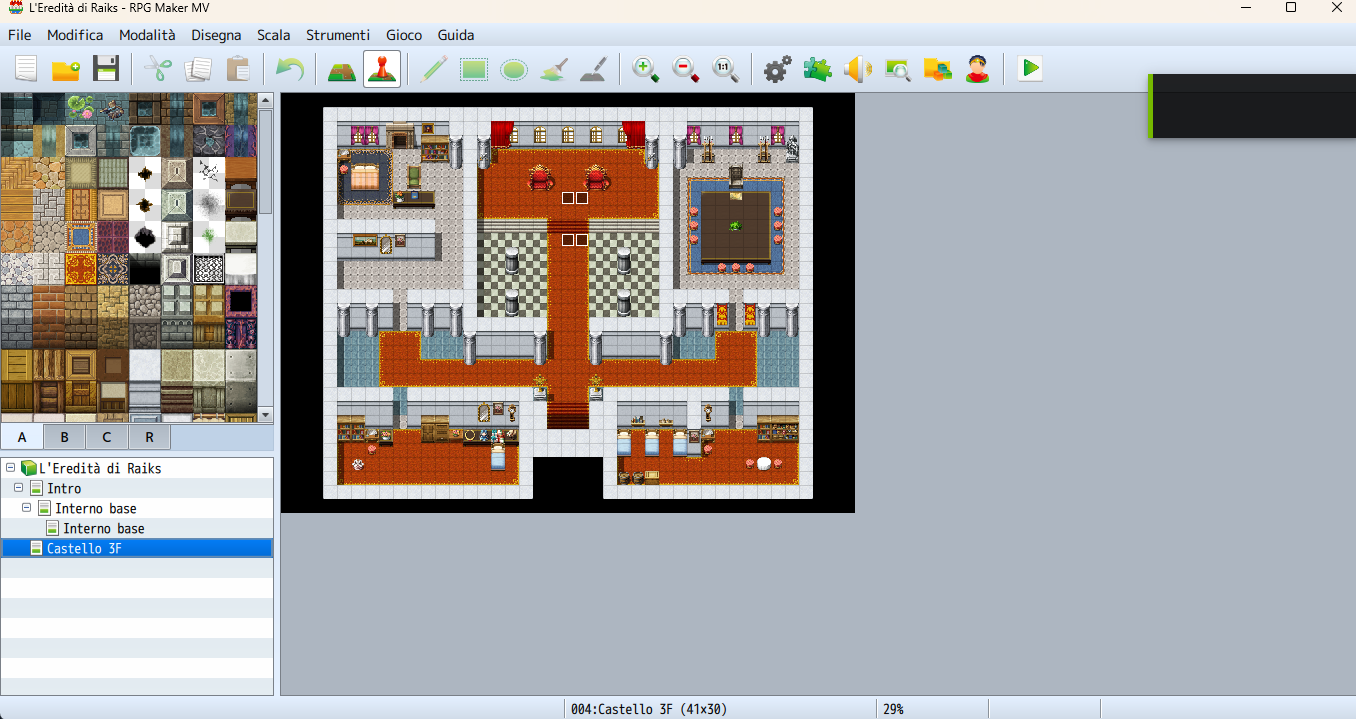The image size is (1356, 719).
Task: Zoom out of the map
Action: pos(686,69)
